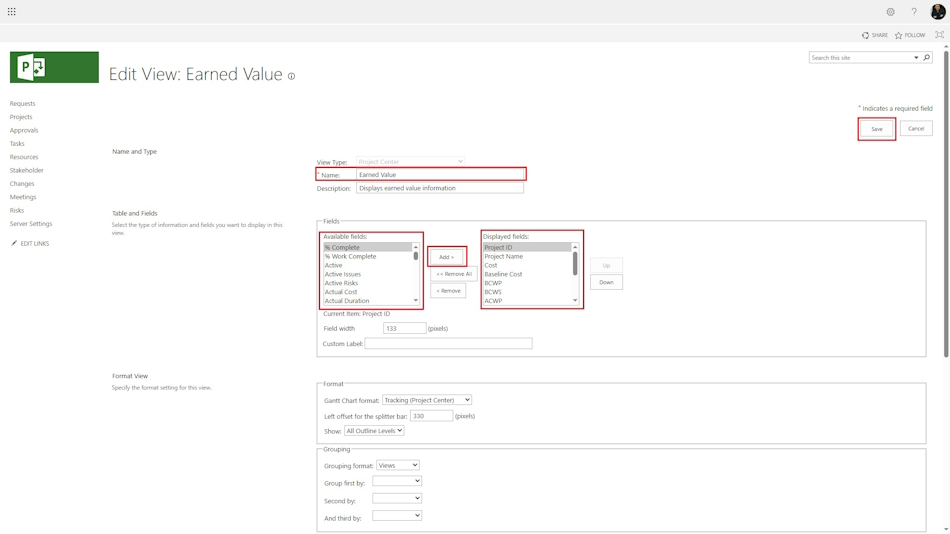Viewport: 950px width, 534px height.
Task: Click the Down button
Action: 606,282
